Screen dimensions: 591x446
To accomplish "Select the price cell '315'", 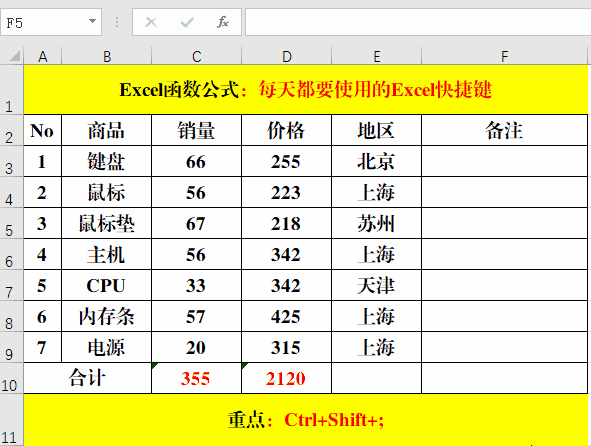I will [286, 347].
